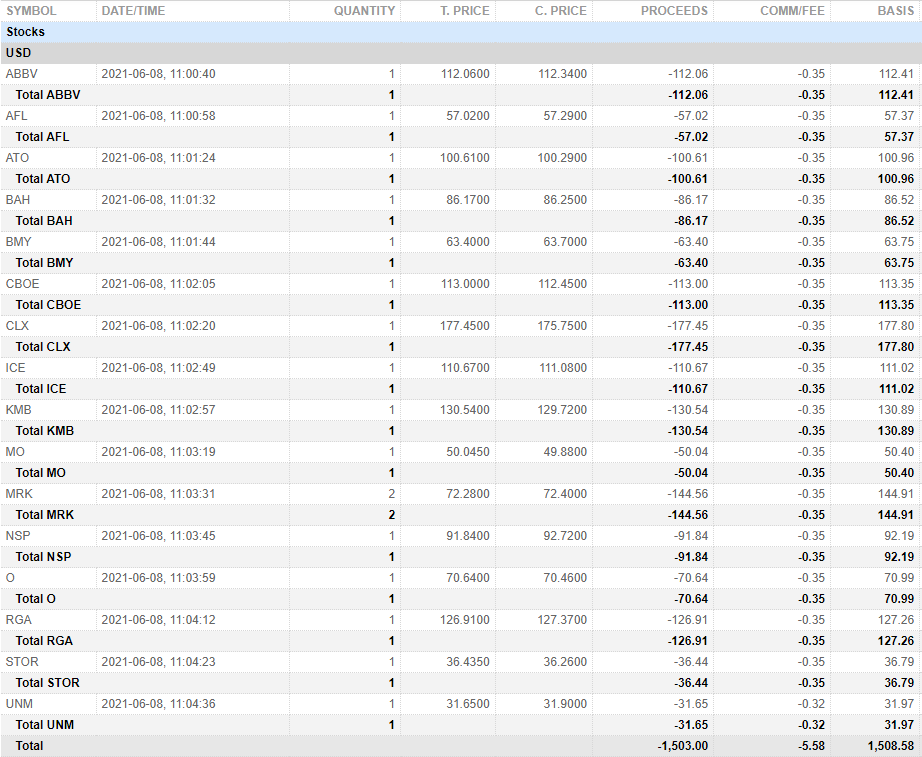Image resolution: width=922 pixels, height=757 pixels.
Task: Select RGA trade price 126.9100
Action: (x=465, y=620)
